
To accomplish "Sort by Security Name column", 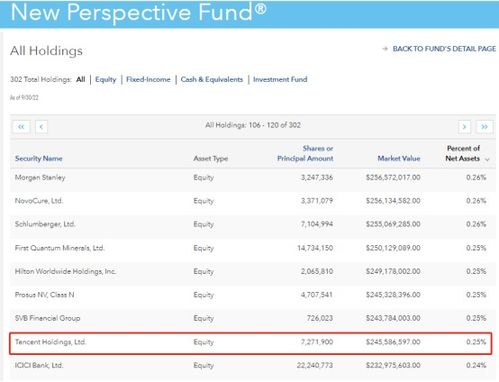I will coord(39,158).
